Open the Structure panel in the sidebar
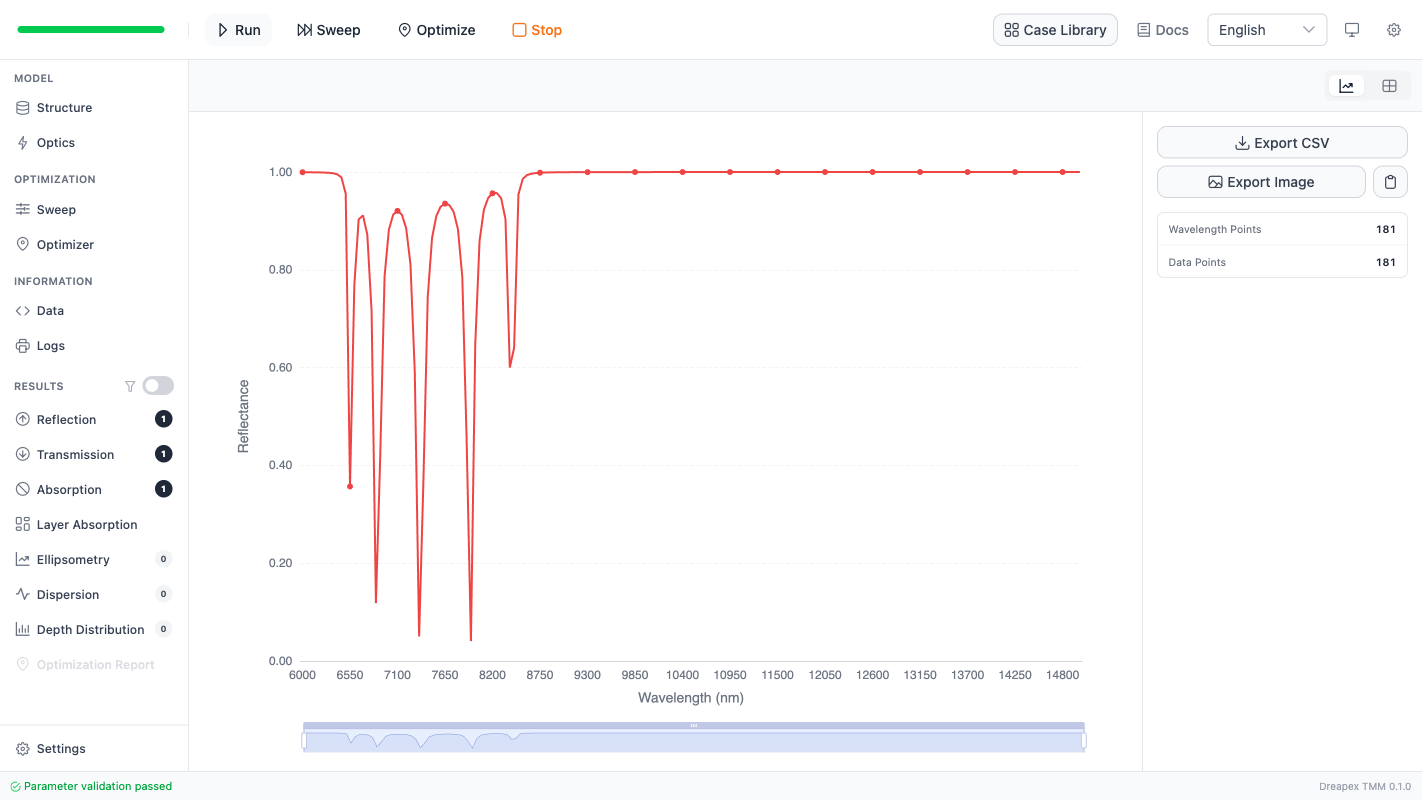 (63, 107)
